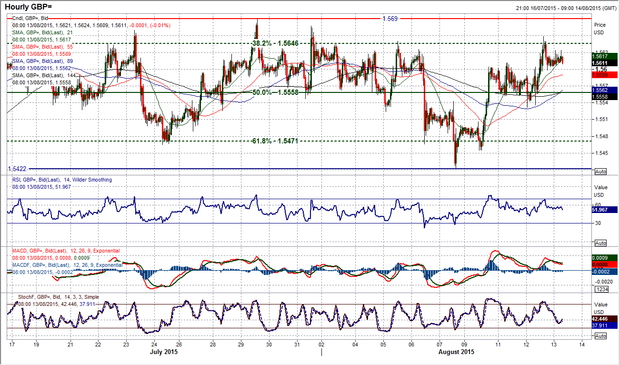Click the MACD Exponential legend label
The width and height of the screenshot is (619, 365).
point(66,251)
